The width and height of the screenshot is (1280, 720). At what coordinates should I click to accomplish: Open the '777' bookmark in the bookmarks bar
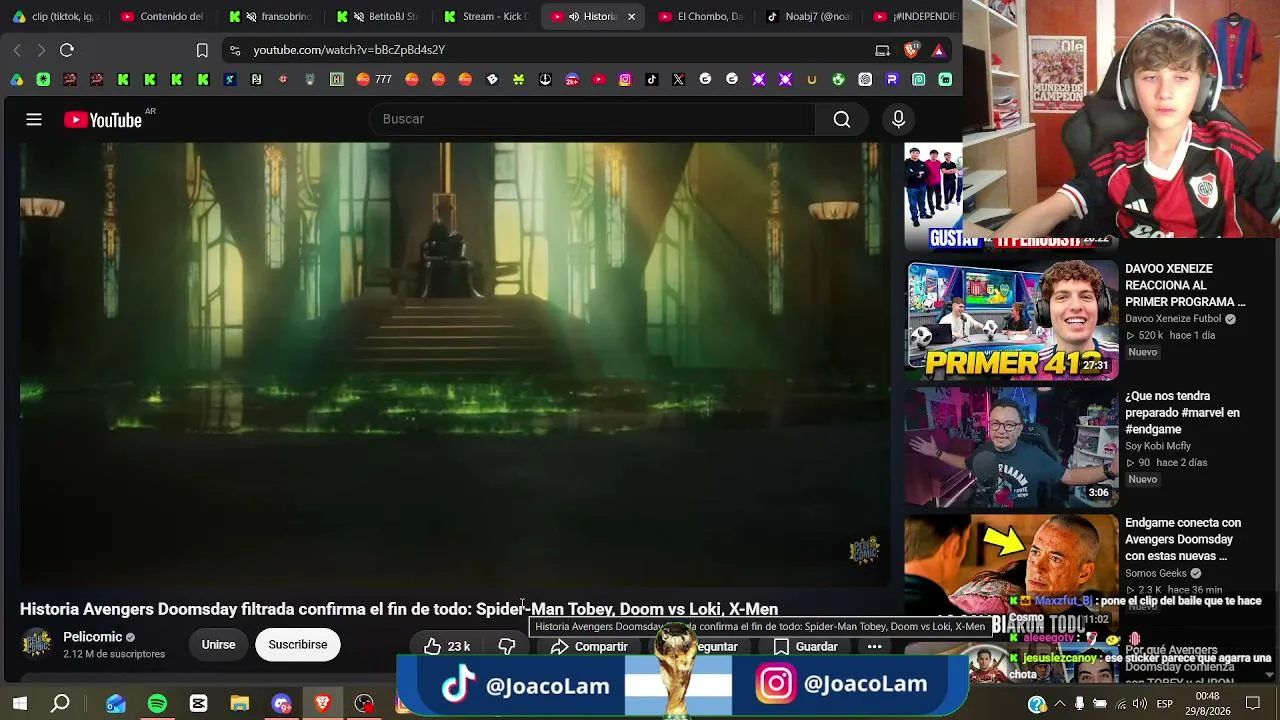[373, 80]
